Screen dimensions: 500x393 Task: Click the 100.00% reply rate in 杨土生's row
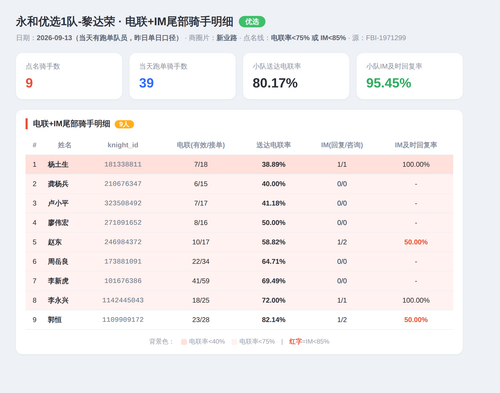point(416,164)
